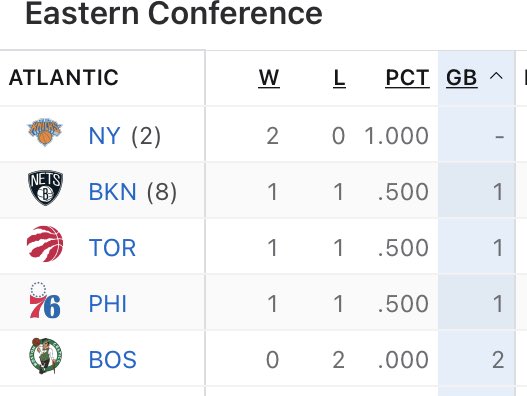Select the Knicks 1.000 percentage cell
The height and width of the screenshot is (396, 527).
(397, 136)
